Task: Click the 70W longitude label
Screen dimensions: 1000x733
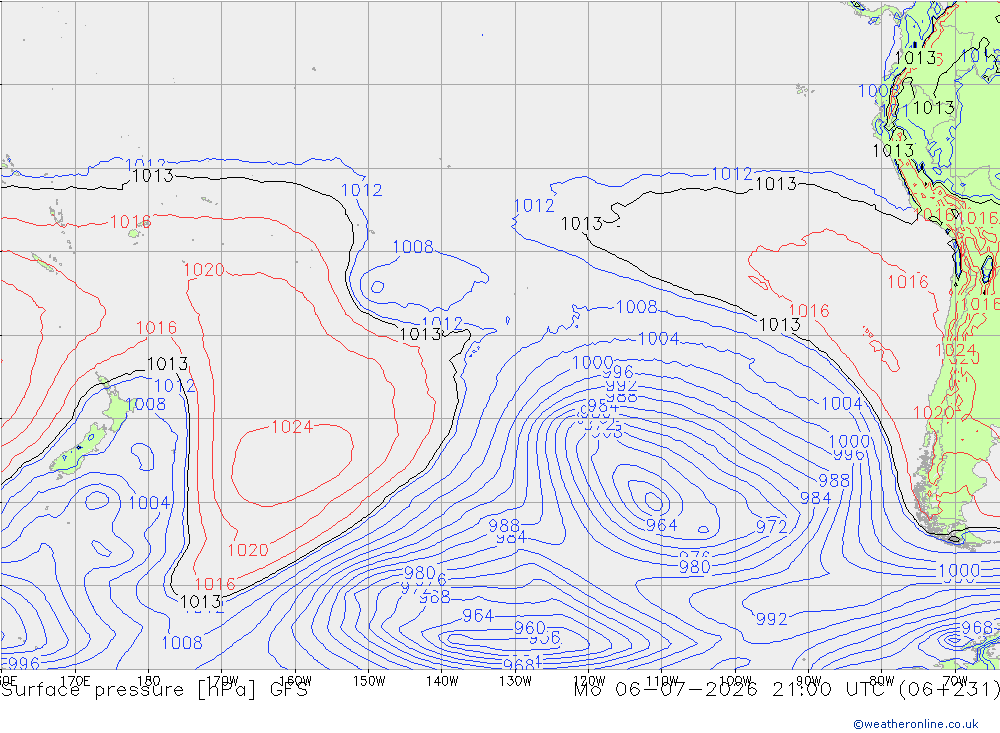Action: [x=955, y=681]
